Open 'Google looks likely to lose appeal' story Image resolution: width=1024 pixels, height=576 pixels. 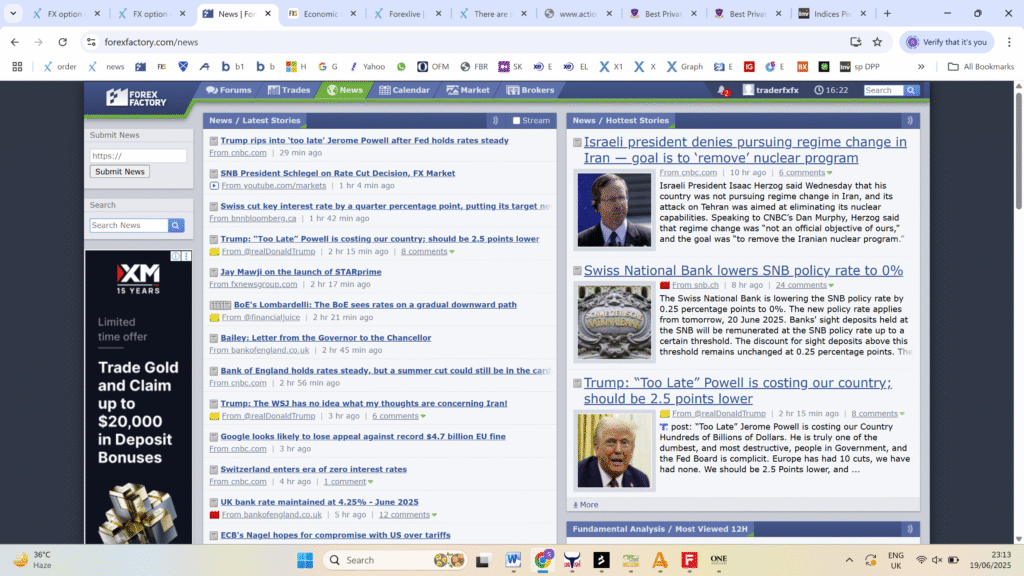coord(363,437)
